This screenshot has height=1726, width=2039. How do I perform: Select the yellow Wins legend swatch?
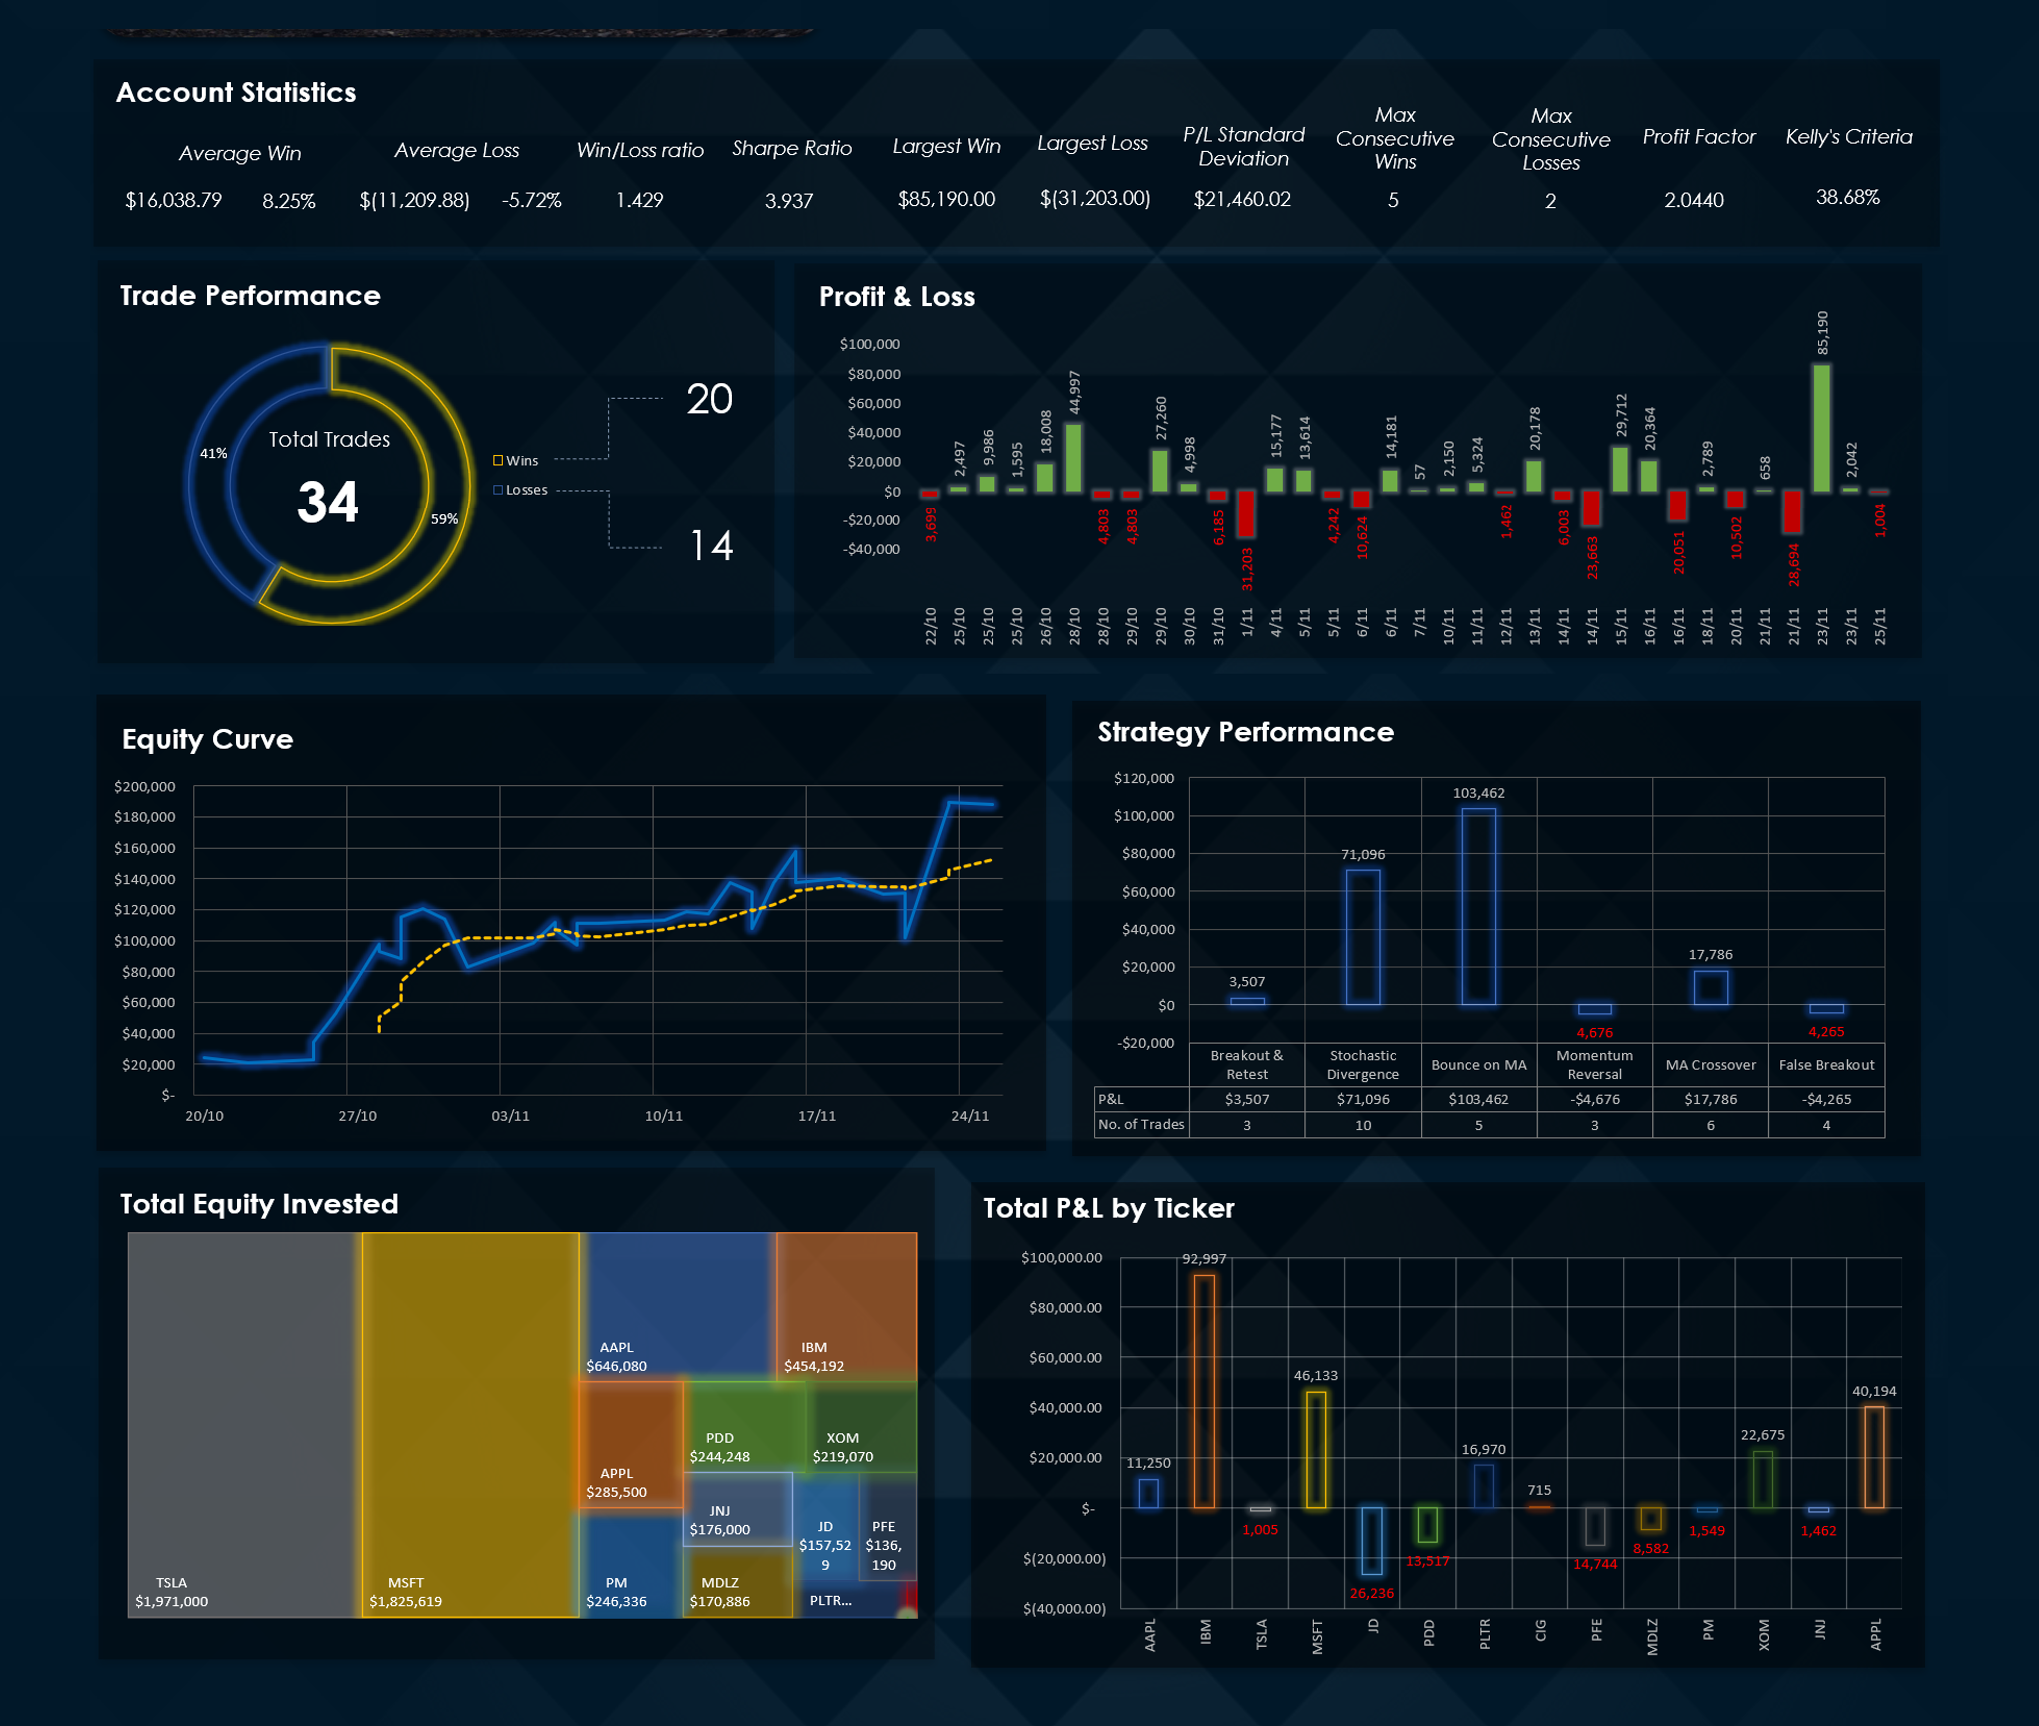tap(498, 461)
